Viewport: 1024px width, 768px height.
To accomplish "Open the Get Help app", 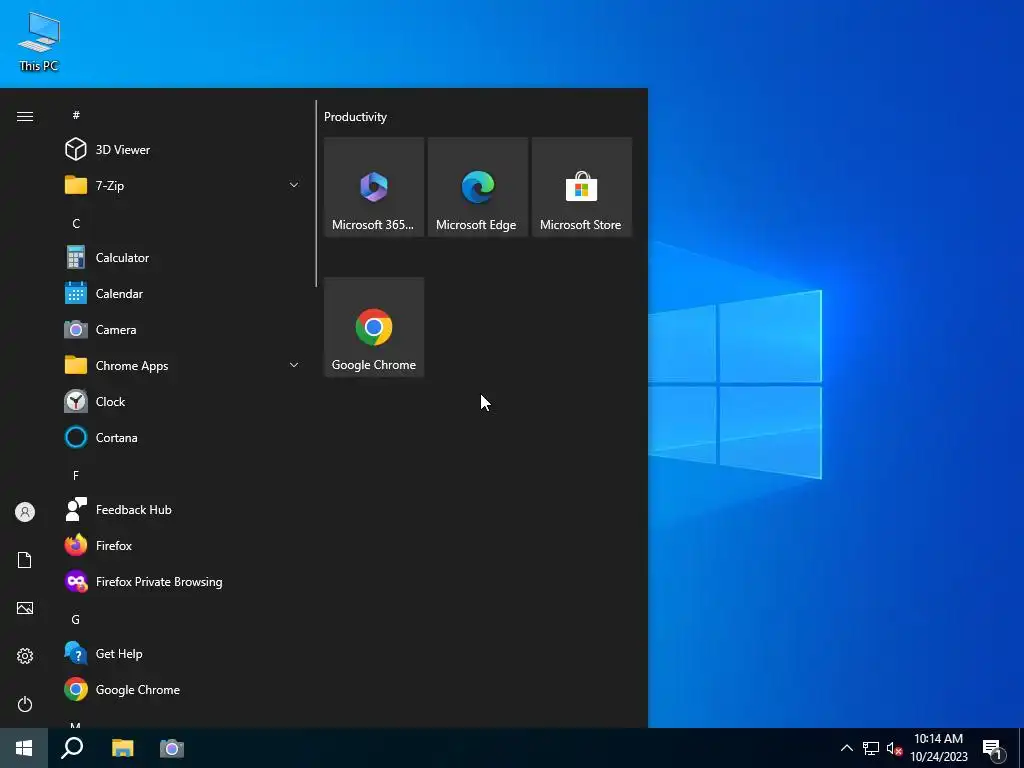I will [x=183, y=654].
